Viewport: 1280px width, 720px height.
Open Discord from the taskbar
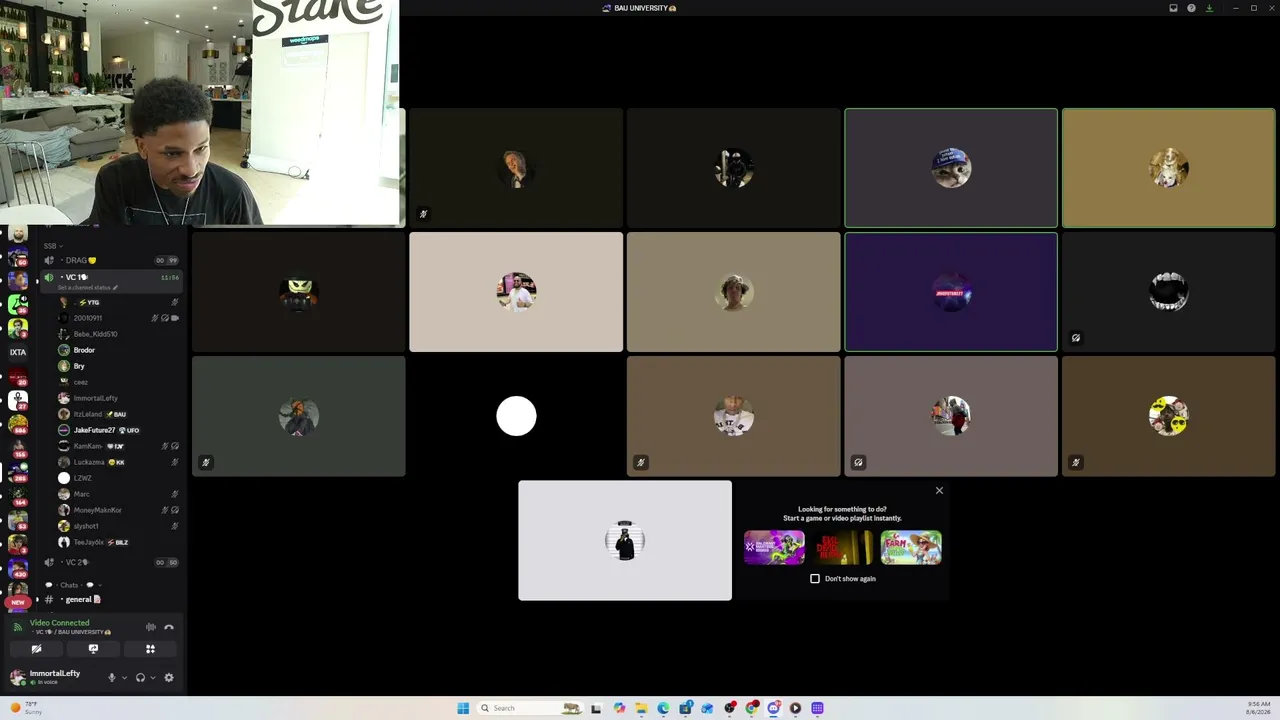pyautogui.click(x=773, y=708)
